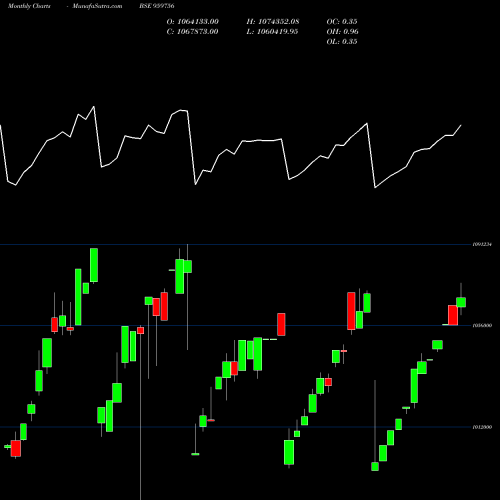
Task: Click the BSE 959736 symbol label
Action: [157, 6]
